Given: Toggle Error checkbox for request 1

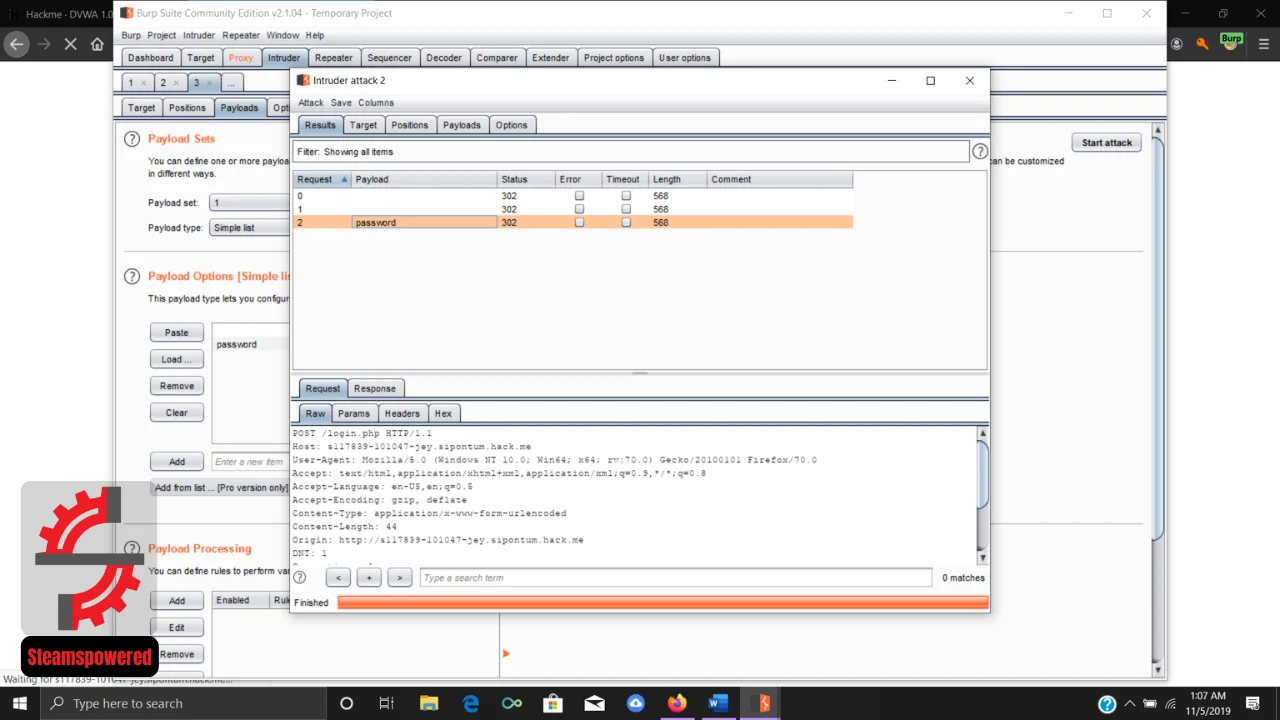Looking at the screenshot, I should [579, 209].
